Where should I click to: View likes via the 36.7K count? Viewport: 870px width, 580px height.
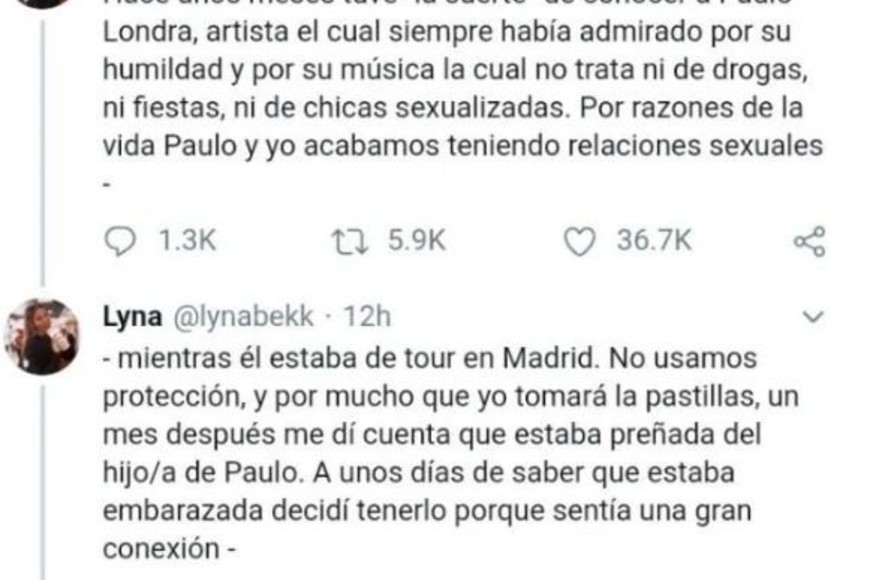(654, 241)
